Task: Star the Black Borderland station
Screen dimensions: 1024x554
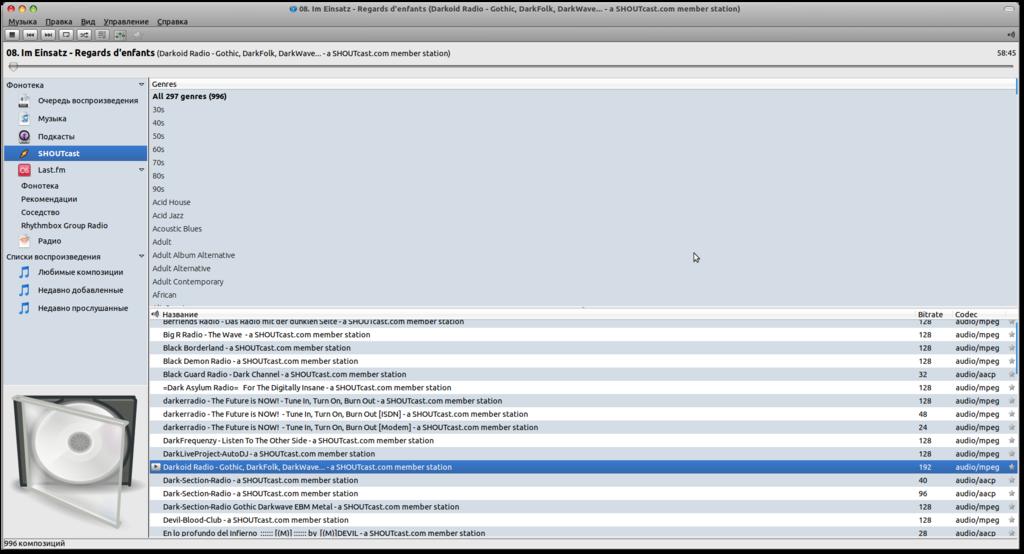Action: pyautogui.click(x=1012, y=348)
